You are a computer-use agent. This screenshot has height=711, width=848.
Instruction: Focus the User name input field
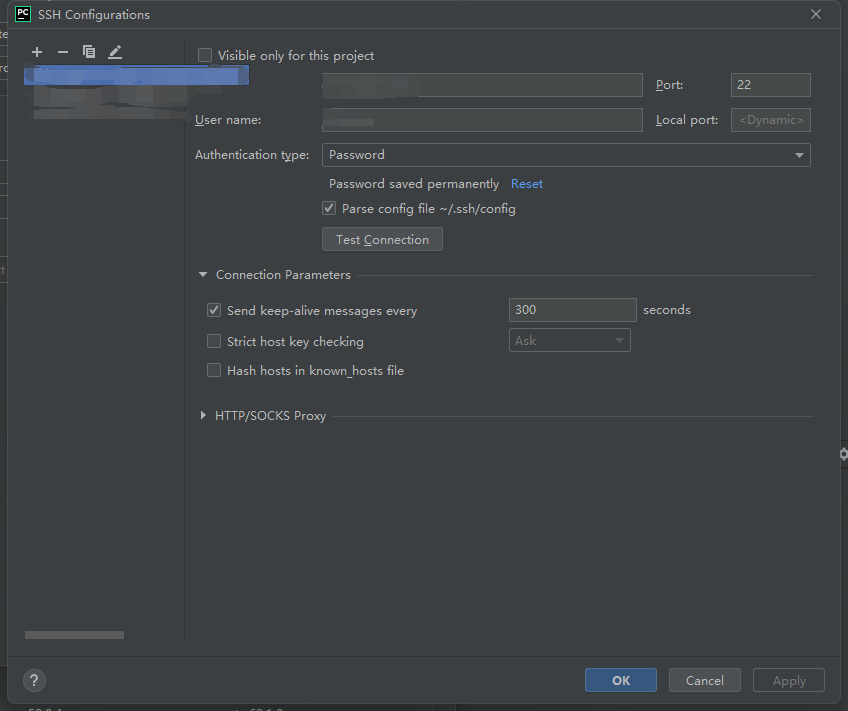(x=482, y=120)
